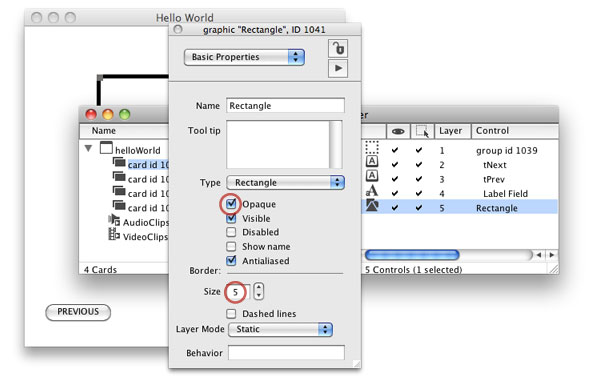
Task: Click the Control column header
Action: click(x=515, y=131)
